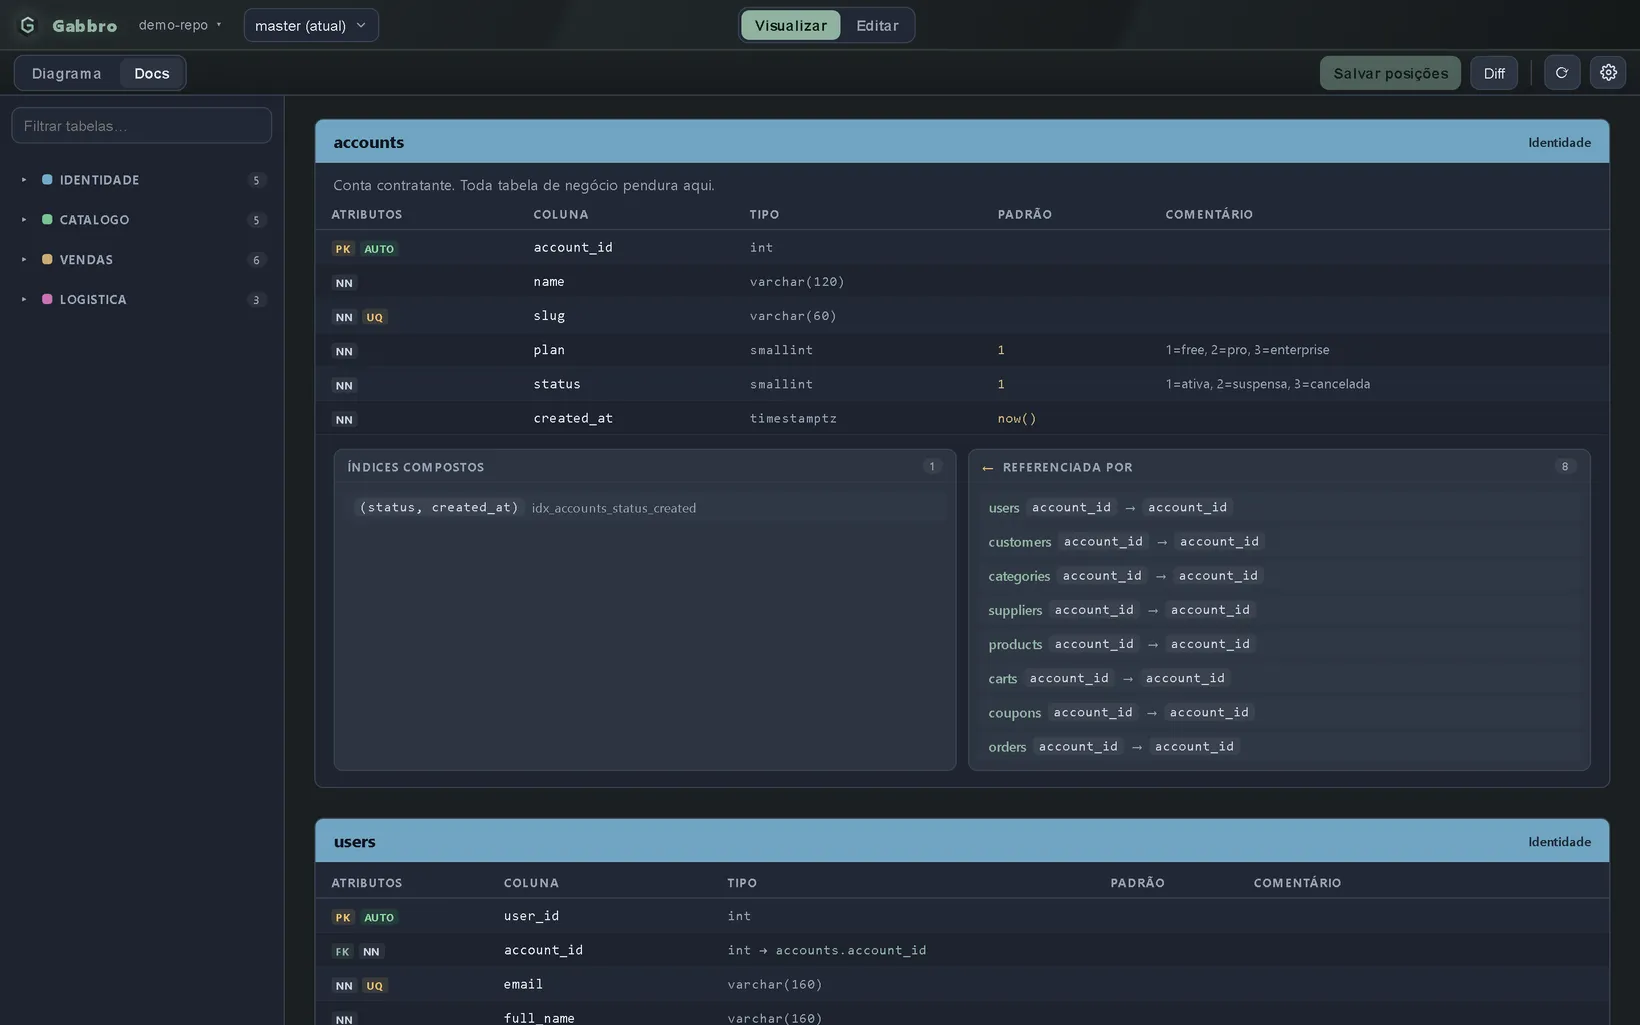Image resolution: width=1640 pixels, height=1025 pixels.
Task: Click the Gabbro logo icon
Action: coord(28,25)
